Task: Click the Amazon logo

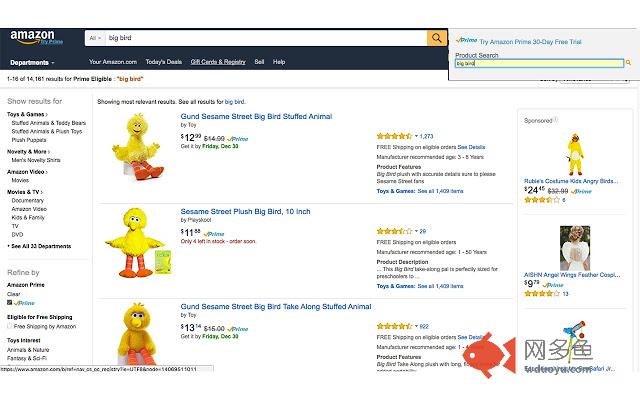Action: coord(36,38)
